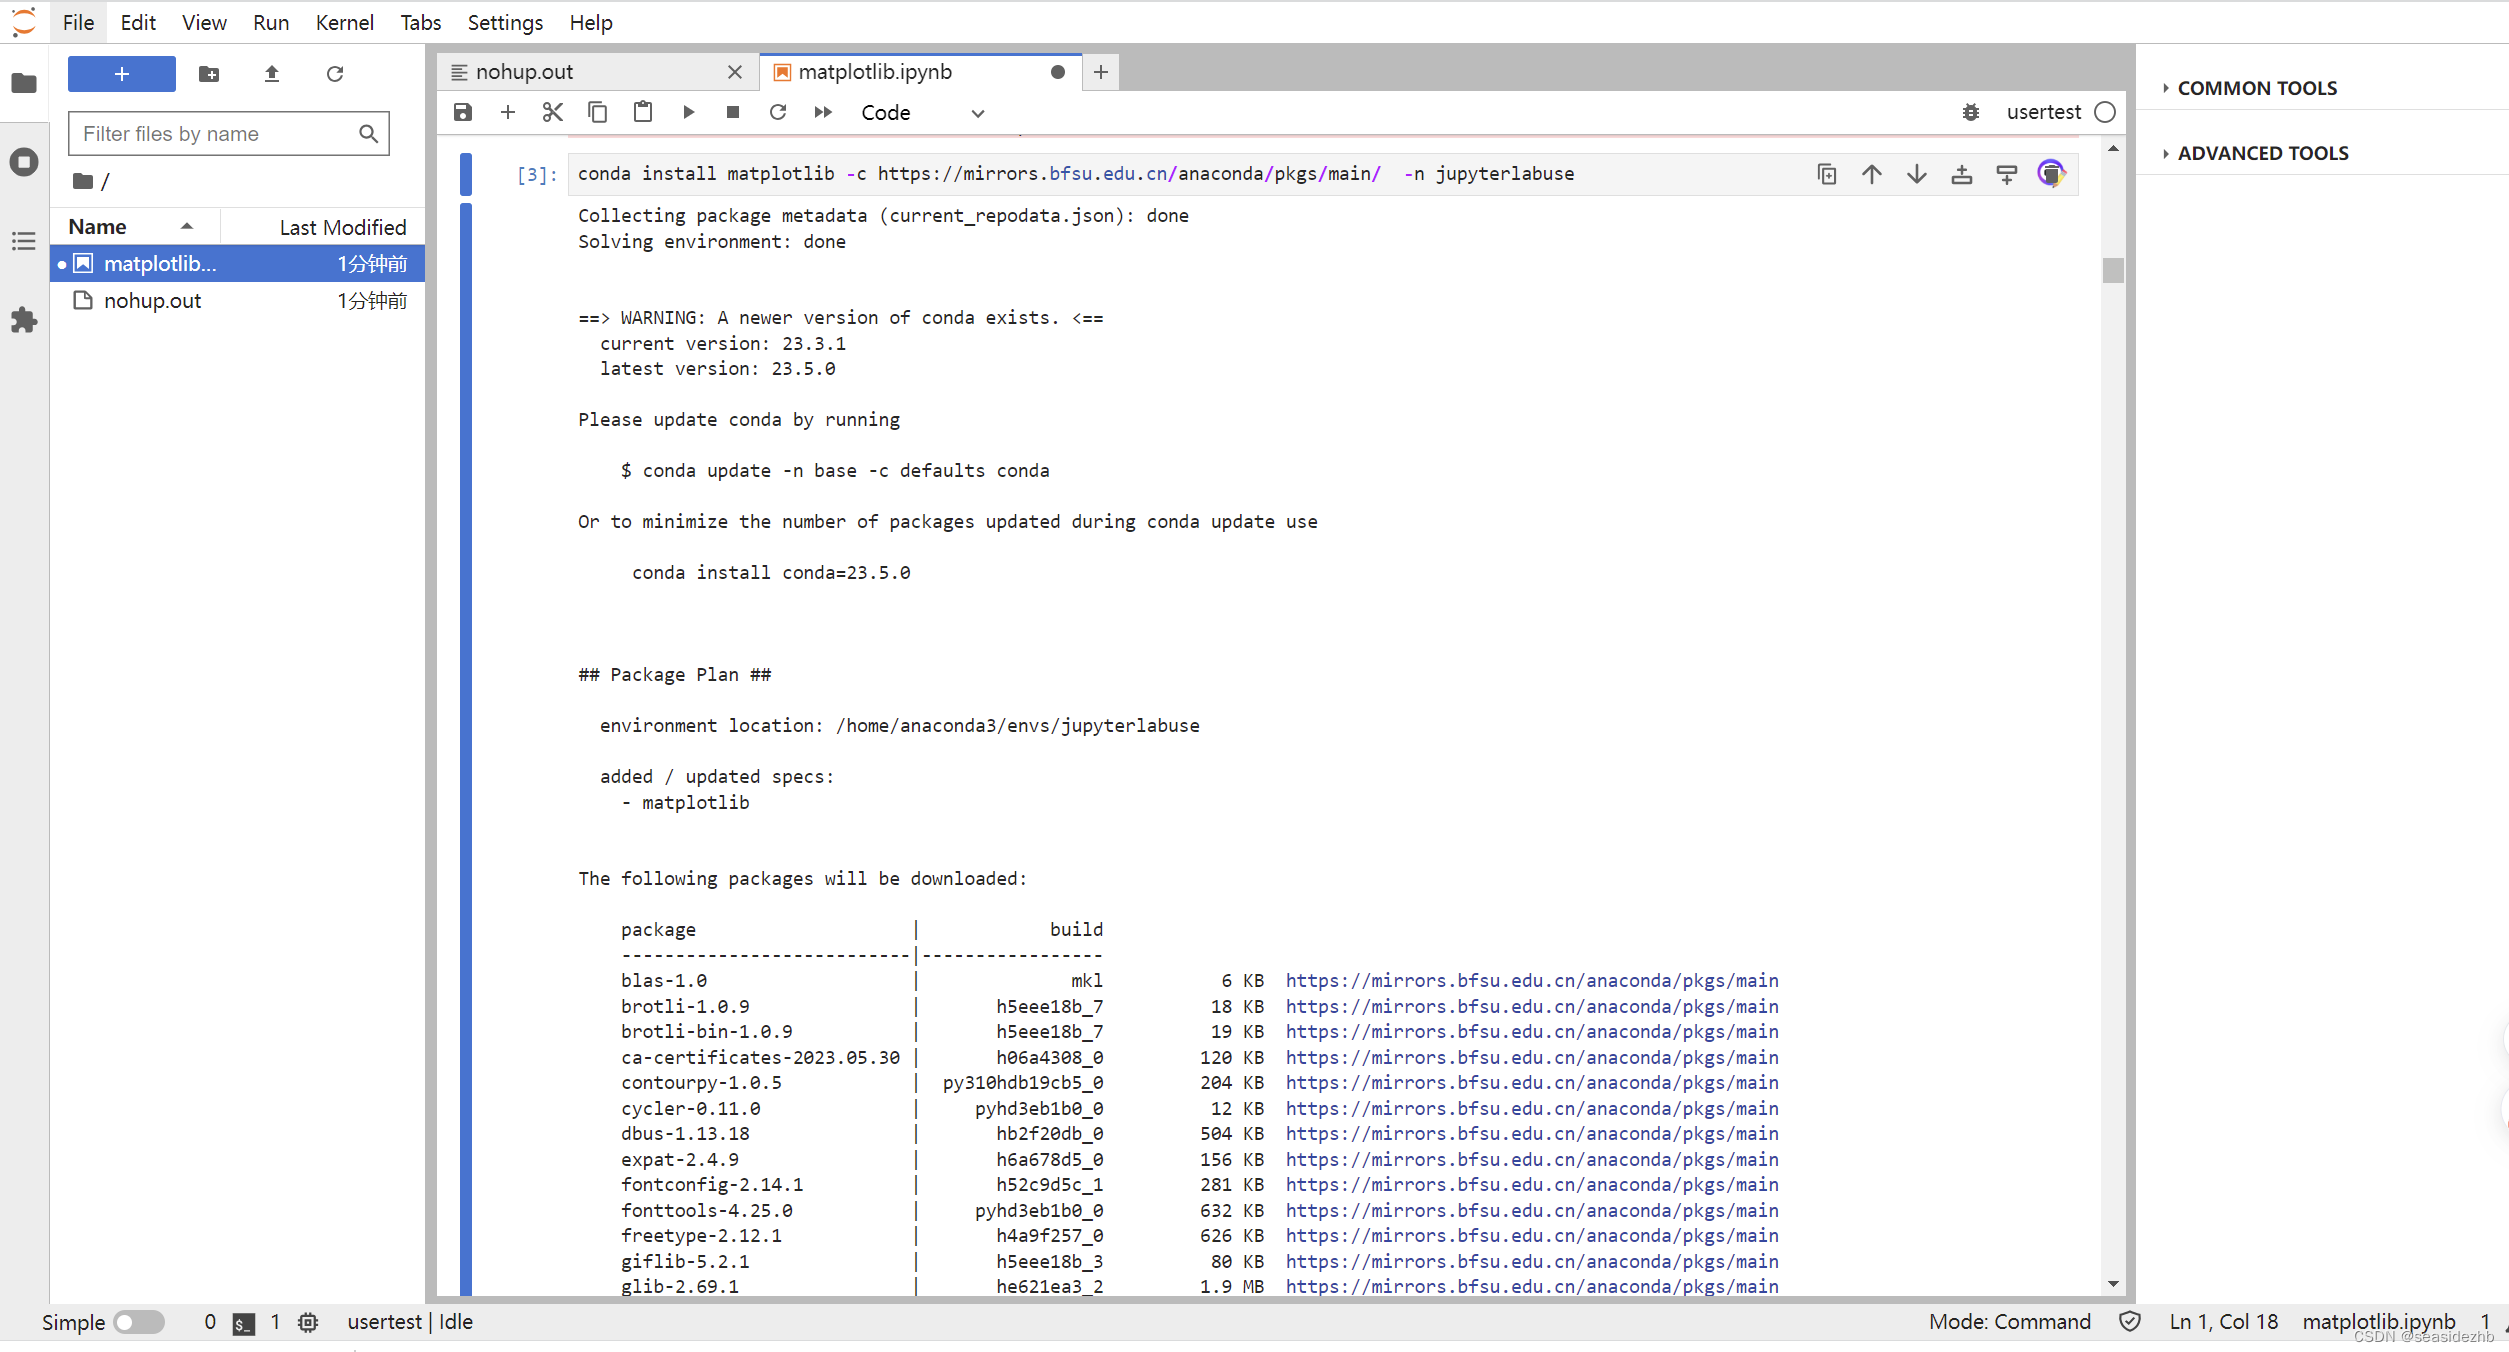Screen dimensions: 2509x1352
Task: Collapse cell by clicking blue input collapser
Action: pos(466,174)
